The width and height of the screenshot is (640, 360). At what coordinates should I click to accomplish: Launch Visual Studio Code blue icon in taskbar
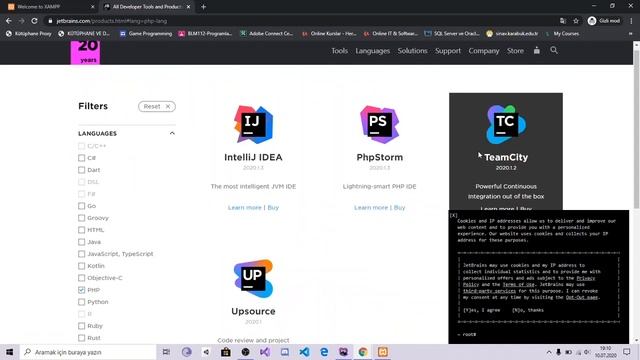[304, 352]
